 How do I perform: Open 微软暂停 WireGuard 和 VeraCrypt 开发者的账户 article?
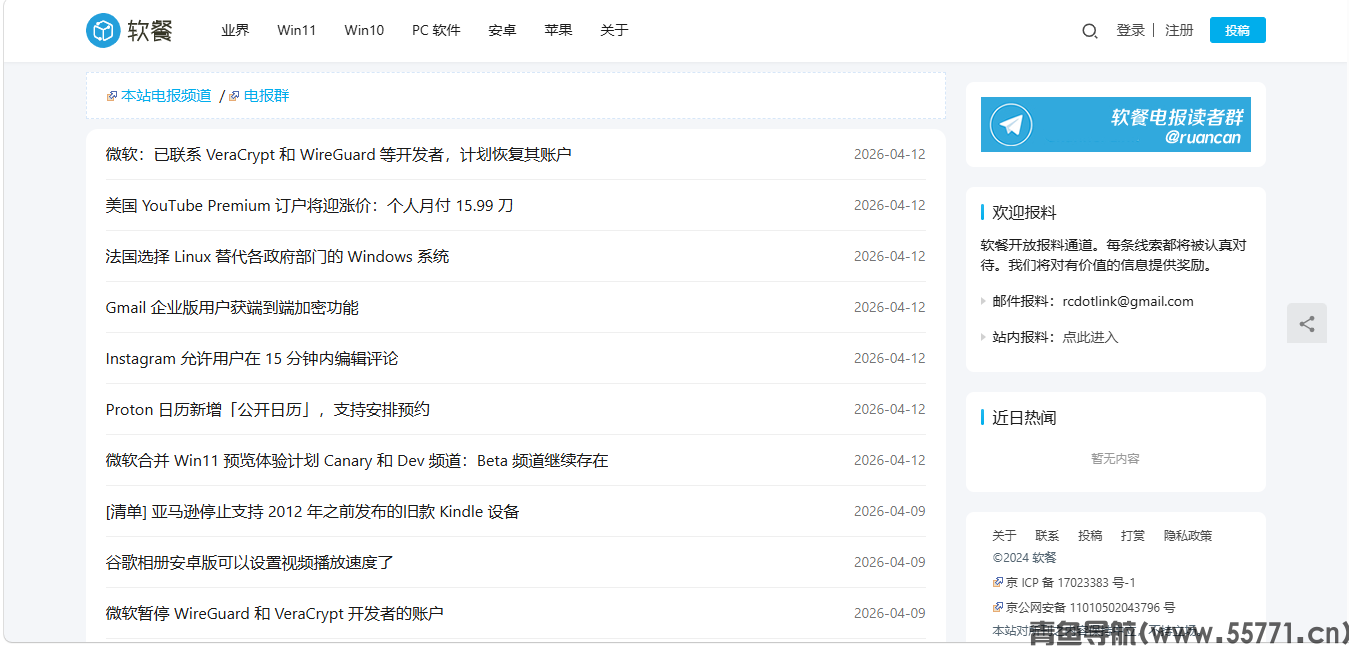[x=274, y=614]
